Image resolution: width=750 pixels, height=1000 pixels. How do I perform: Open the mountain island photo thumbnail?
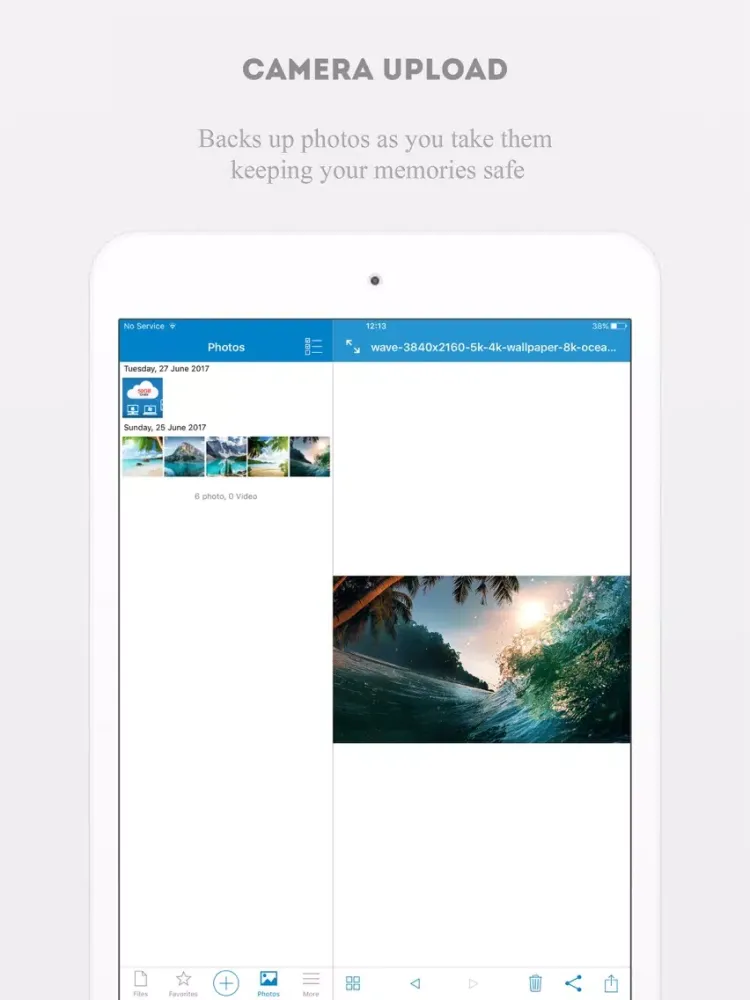tap(184, 456)
